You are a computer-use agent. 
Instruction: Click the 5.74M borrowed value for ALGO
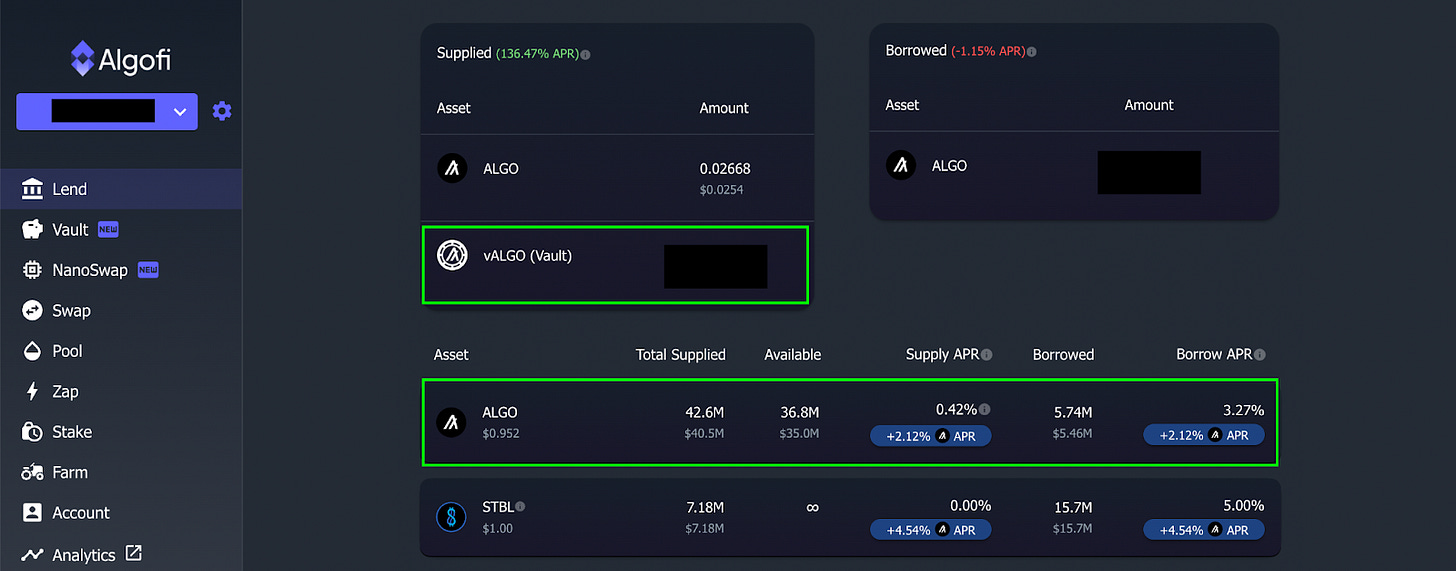(1072, 412)
